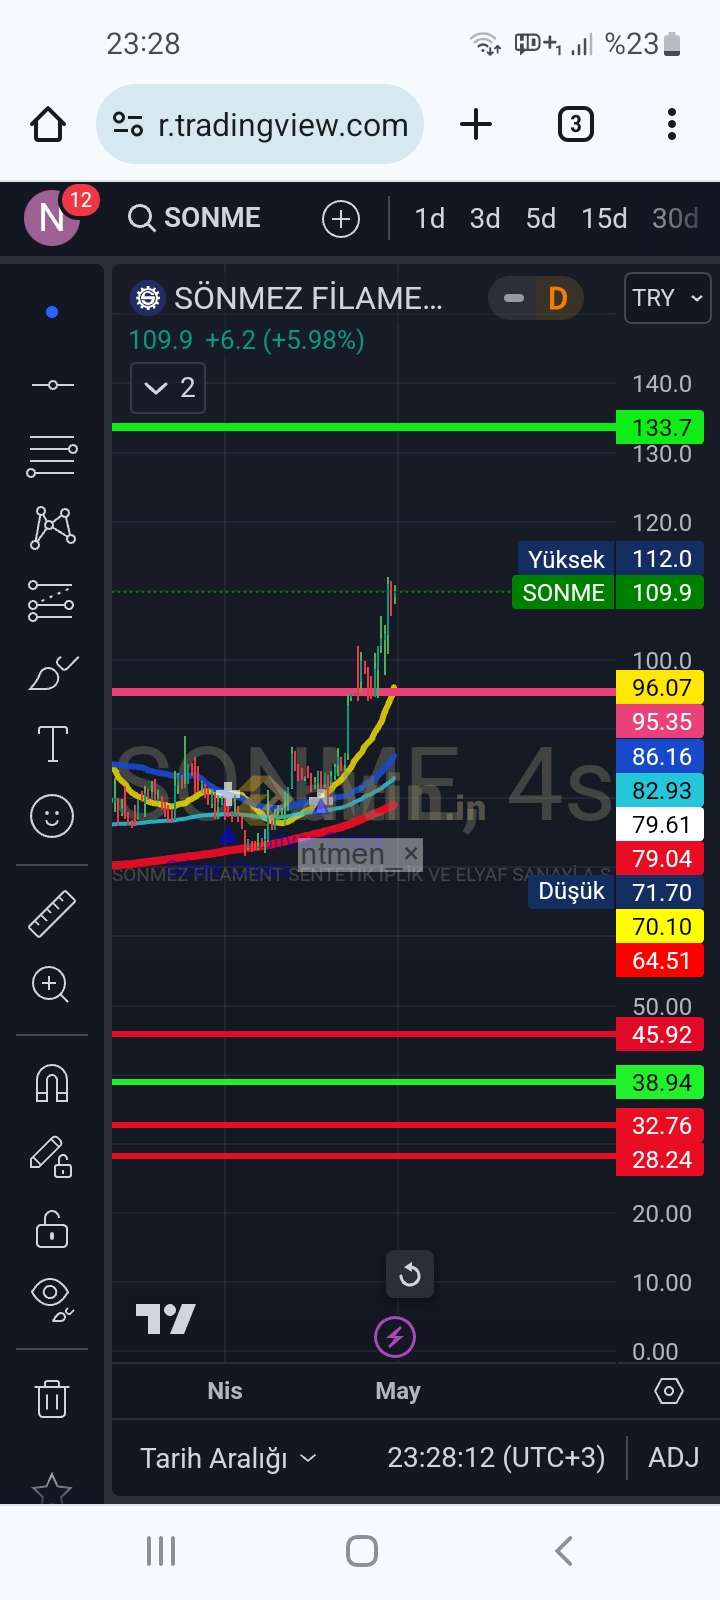Click the Düşük 71.70 price label
The width and height of the screenshot is (720, 1600).
coord(616,892)
